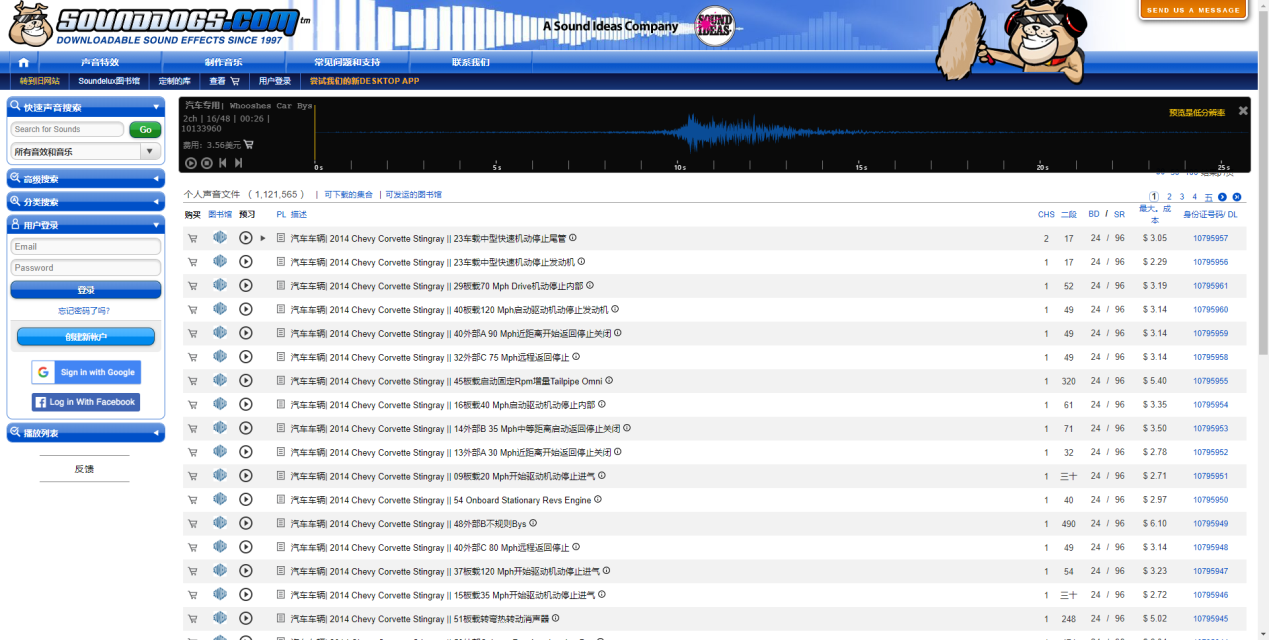Open the 制作音乐 menu
This screenshot has height=640, width=1269.
click(x=224, y=62)
